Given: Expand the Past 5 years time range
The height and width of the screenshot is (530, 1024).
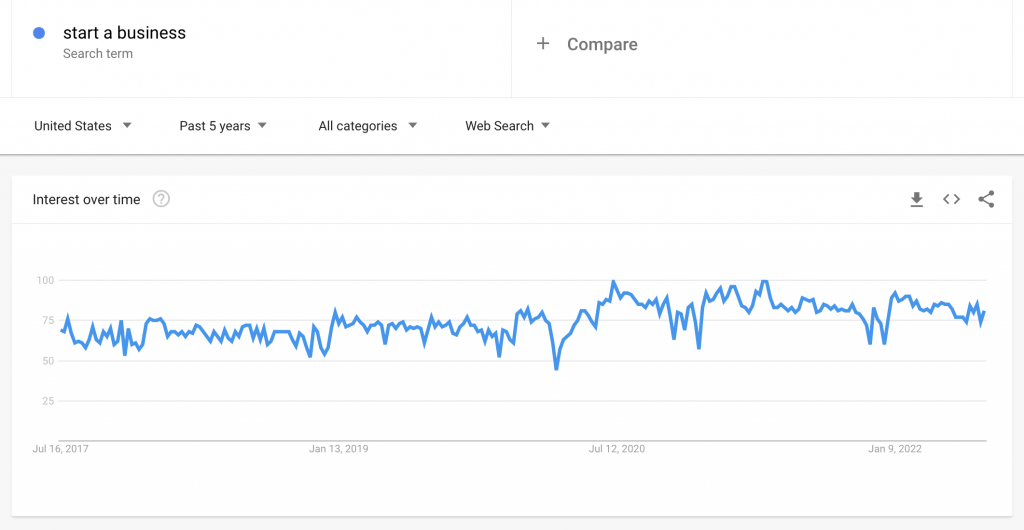Looking at the screenshot, I should [x=223, y=126].
